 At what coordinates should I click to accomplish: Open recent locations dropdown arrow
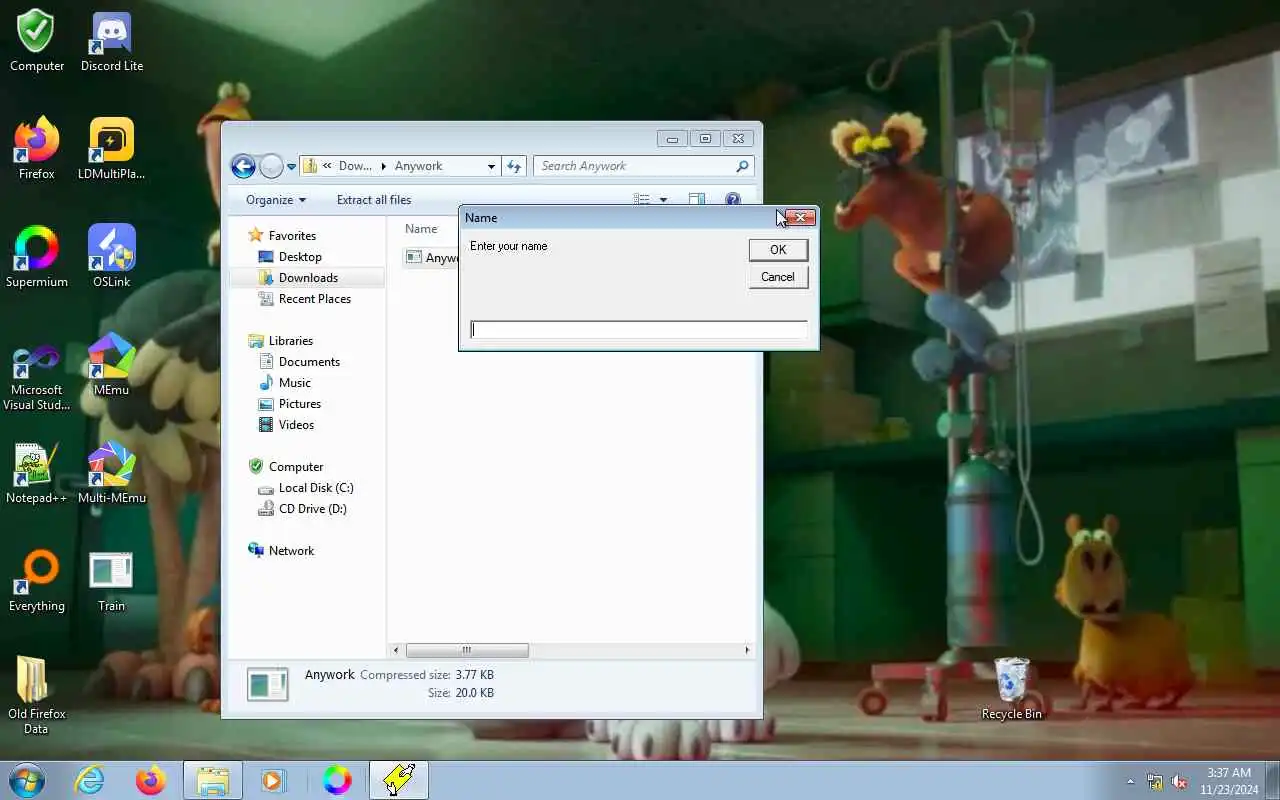[292, 167]
